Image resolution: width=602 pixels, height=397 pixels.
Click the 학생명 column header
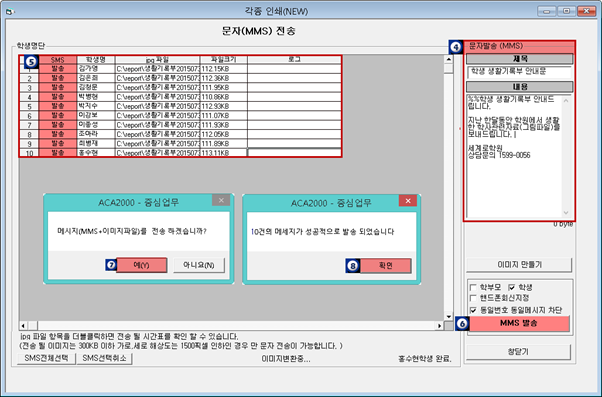click(x=96, y=60)
